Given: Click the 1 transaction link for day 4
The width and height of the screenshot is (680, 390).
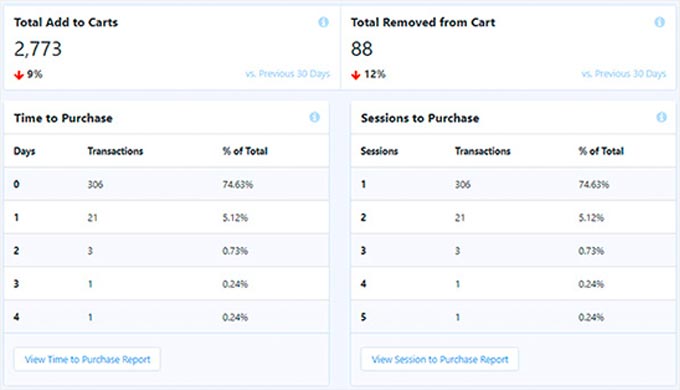Looking at the screenshot, I should (x=90, y=318).
